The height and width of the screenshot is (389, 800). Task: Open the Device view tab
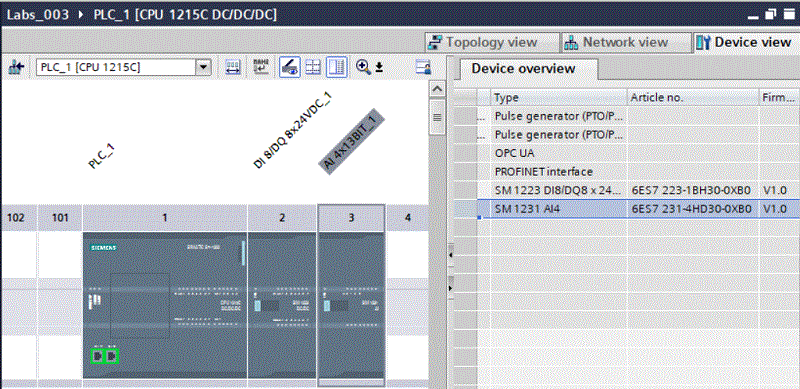745,42
